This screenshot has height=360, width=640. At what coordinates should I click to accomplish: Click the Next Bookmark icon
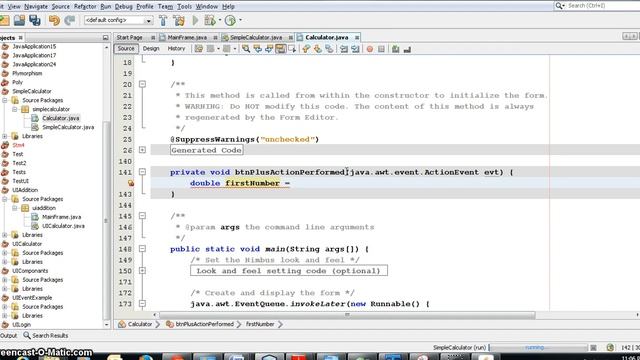pyautogui.click(x=318, y=49)
